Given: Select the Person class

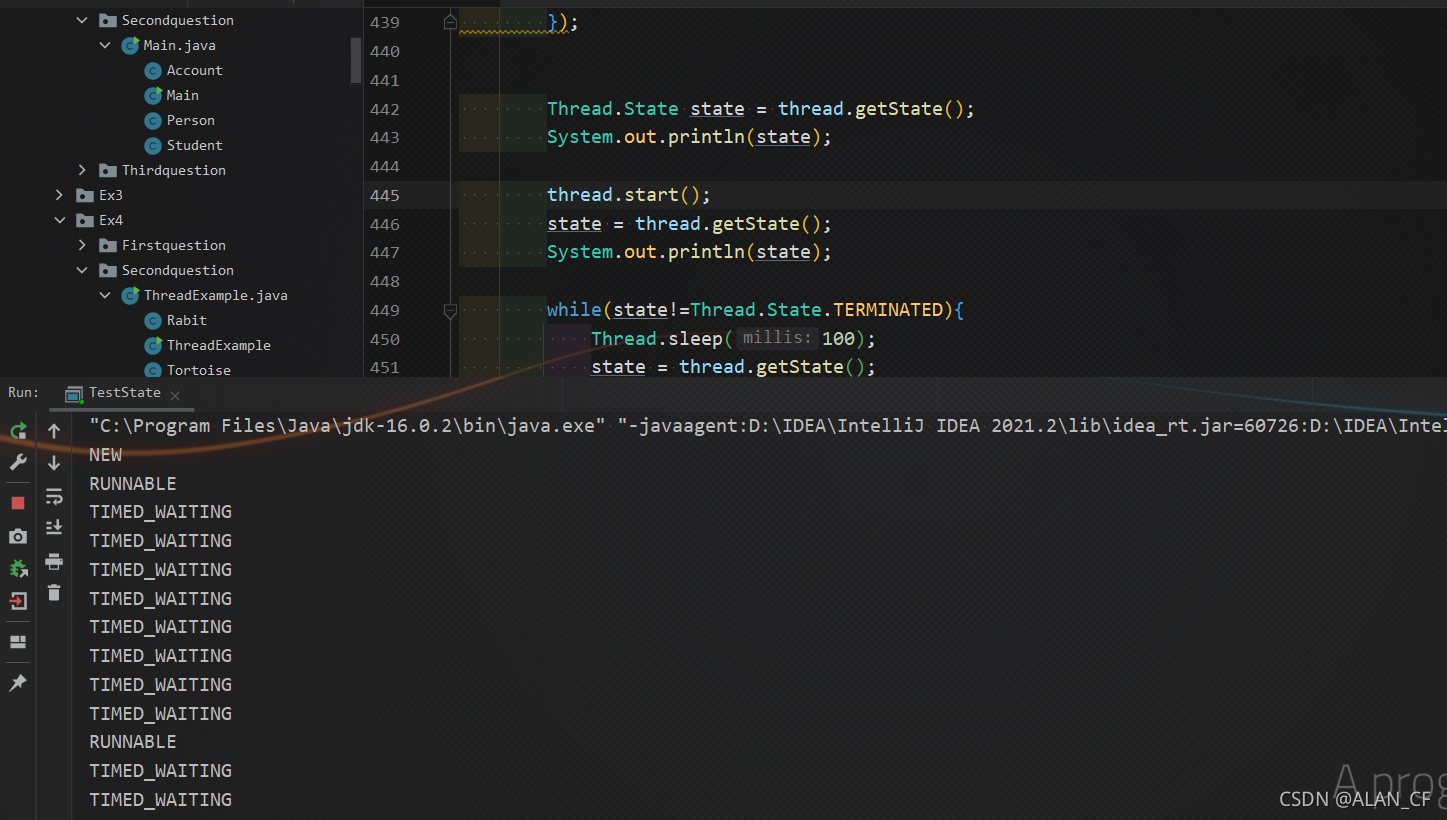Looking at the screenshot, I should pos(179,120).
